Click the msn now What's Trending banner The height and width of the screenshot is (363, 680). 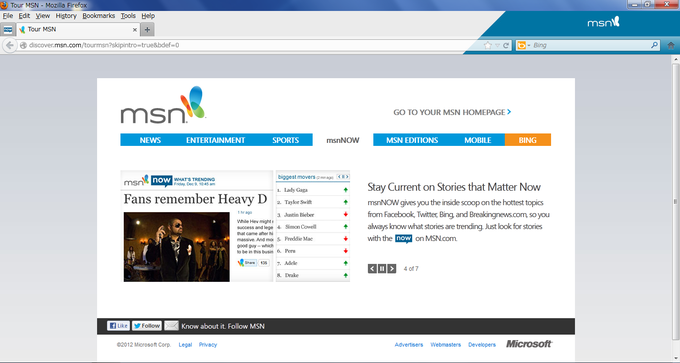pos(170,180)
